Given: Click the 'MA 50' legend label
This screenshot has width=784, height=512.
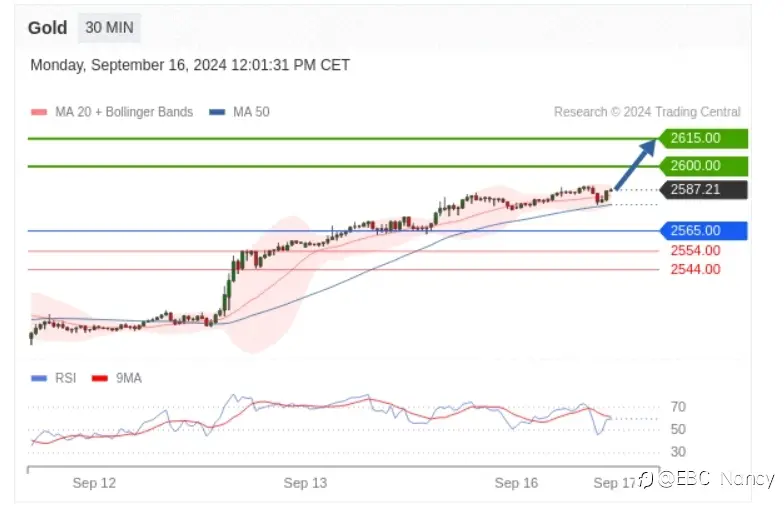Looking at the screenshot, I should (251, 112).
